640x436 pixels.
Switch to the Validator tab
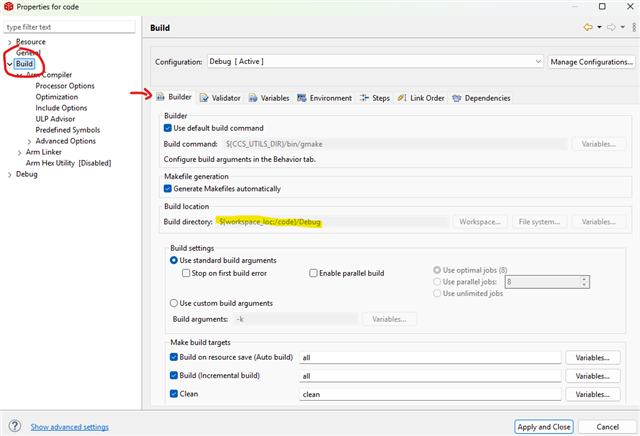[x=220, y=98]
